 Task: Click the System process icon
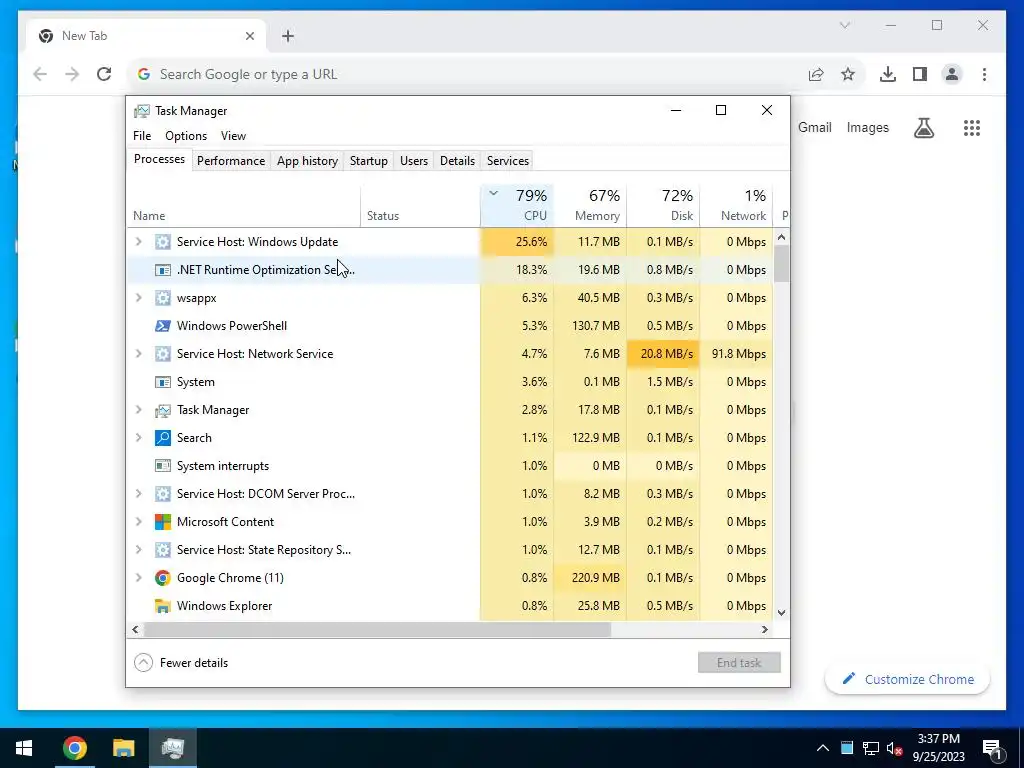tap(163, 382)
